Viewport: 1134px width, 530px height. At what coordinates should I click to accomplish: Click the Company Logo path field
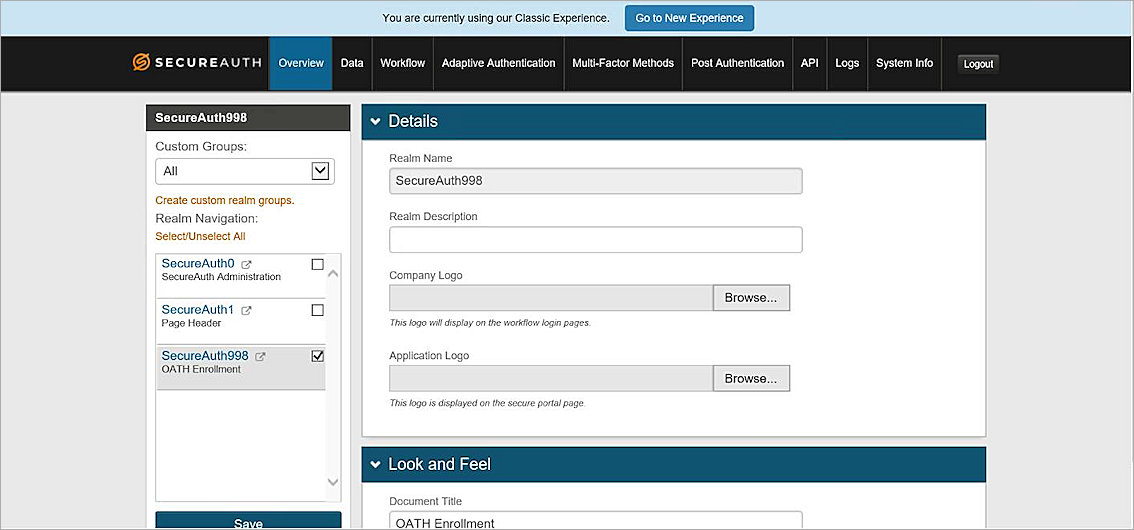point(551,298)
